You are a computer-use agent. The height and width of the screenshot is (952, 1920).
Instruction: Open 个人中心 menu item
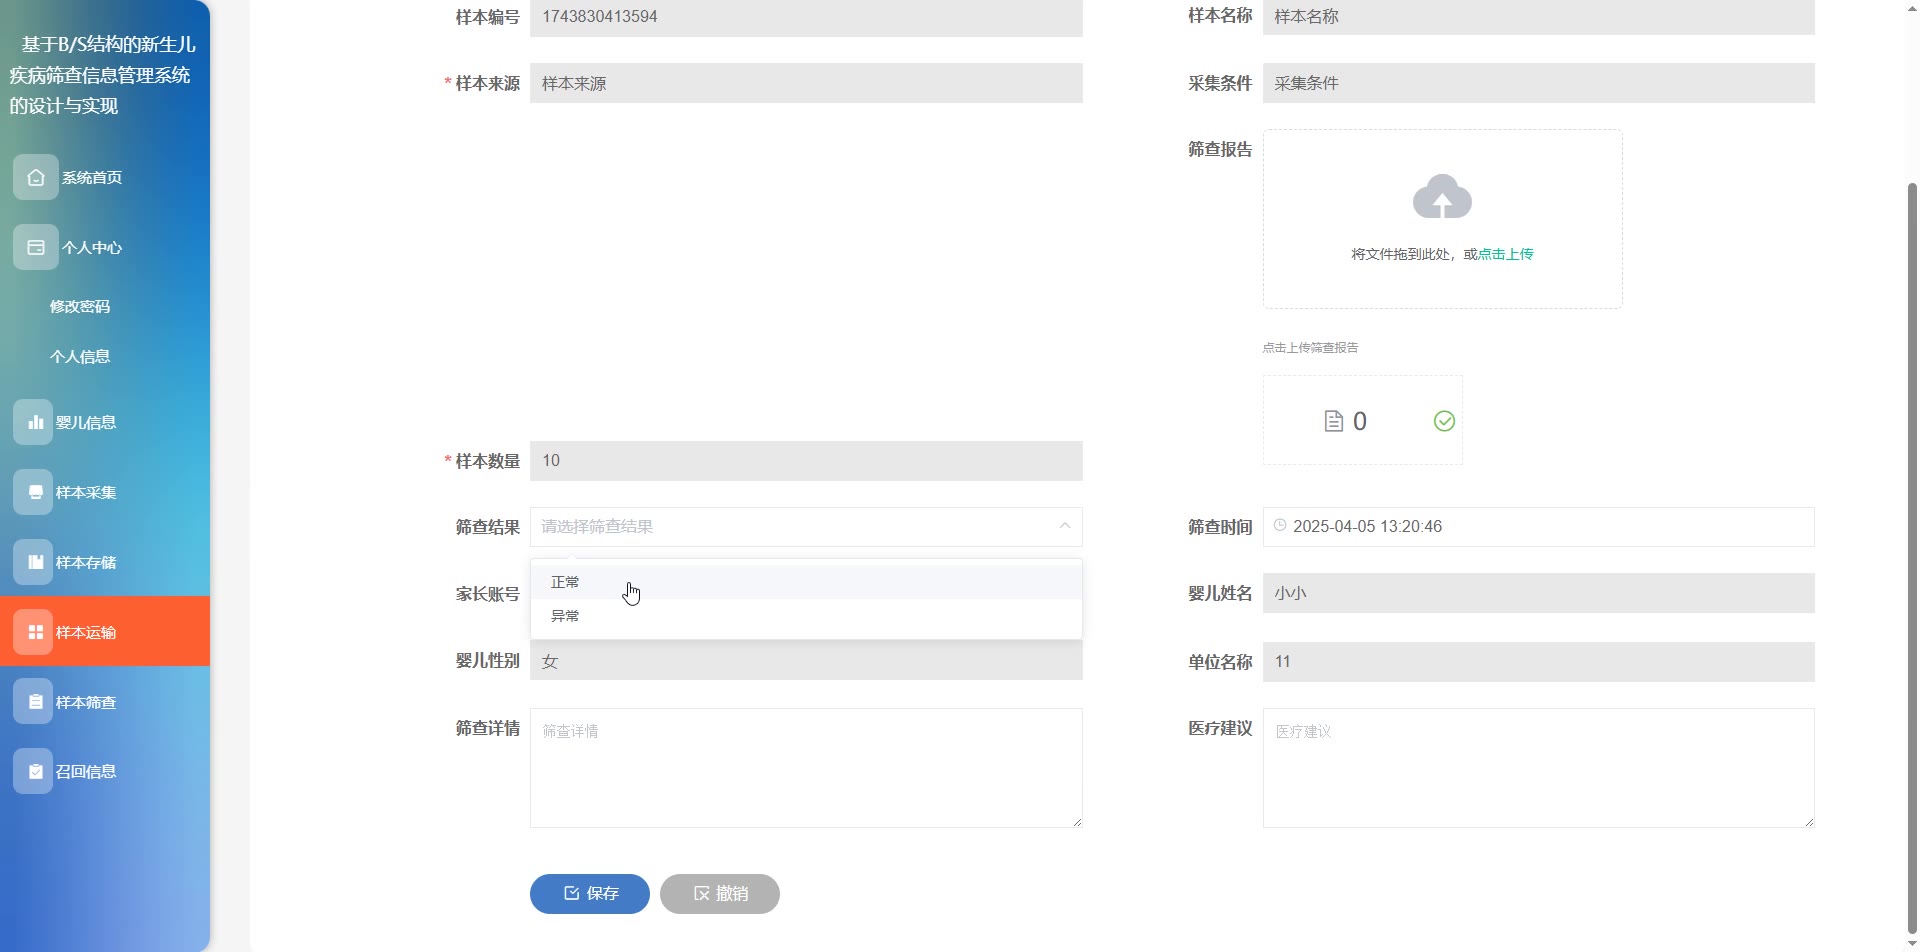[x=105, y=247]
